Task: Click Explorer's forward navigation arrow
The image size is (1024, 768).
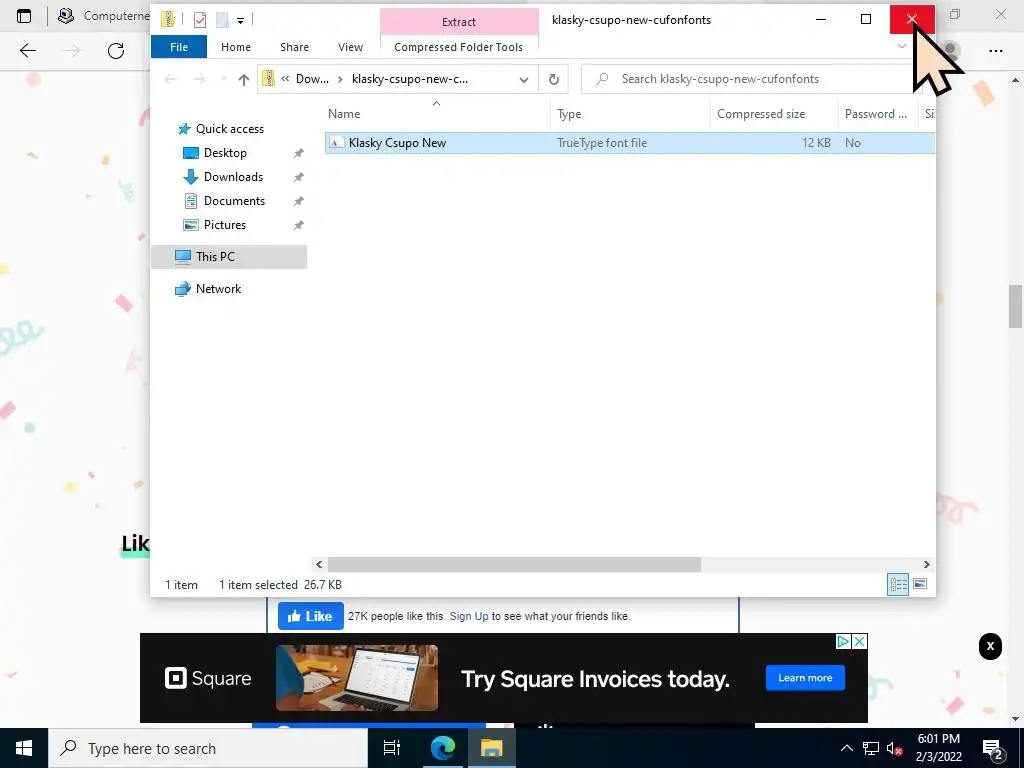Action: [199, 79]
